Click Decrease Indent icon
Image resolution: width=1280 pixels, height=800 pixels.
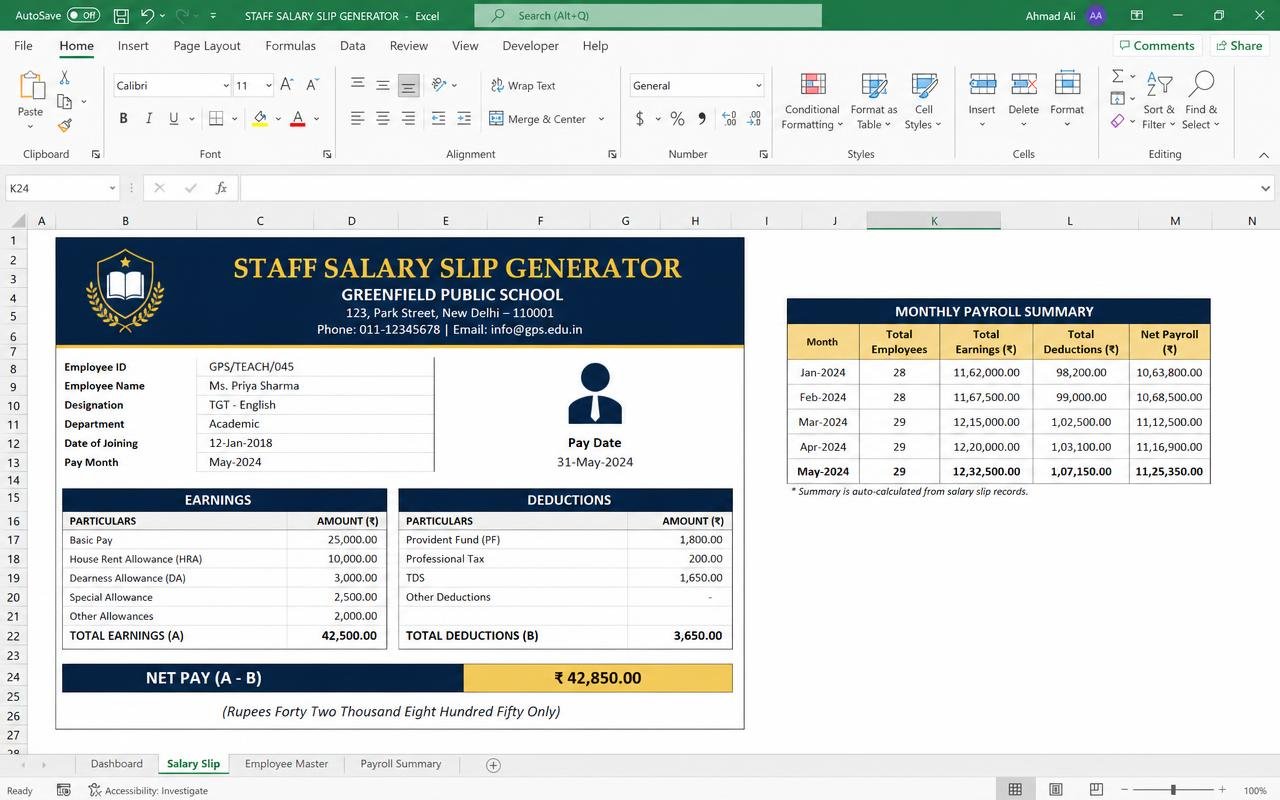click(x=438, y=118)
